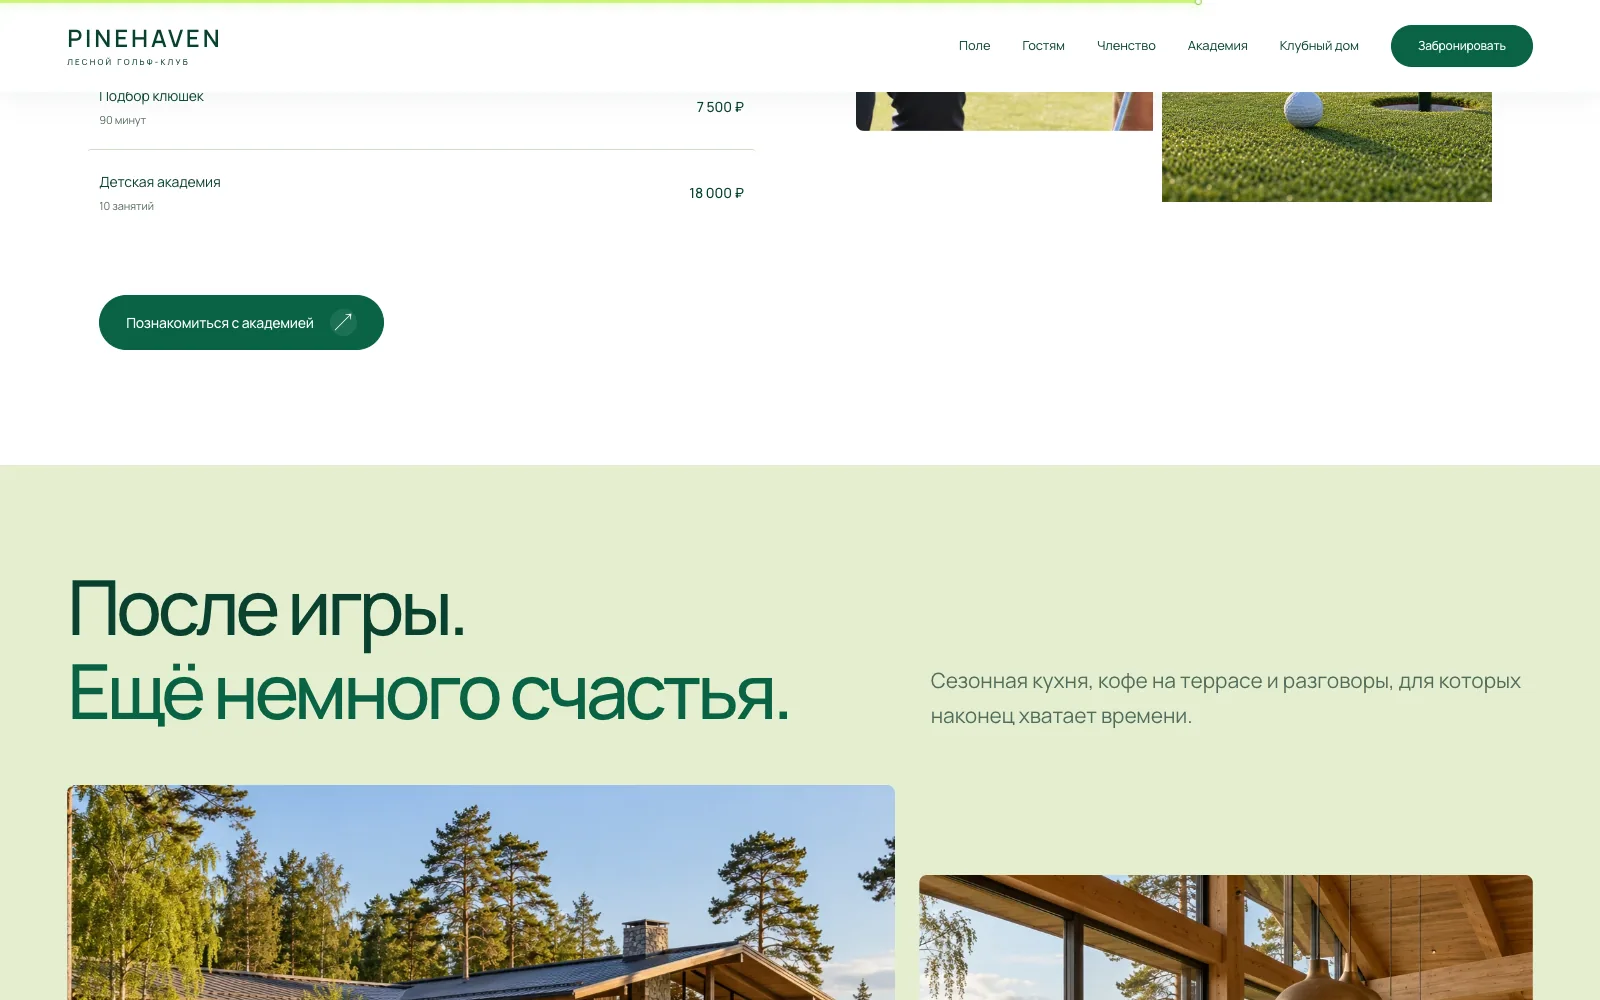This screenshot has width=1600, height=1000.
Task: Open the golfer photo beside the ball image
Action: point(1004,111)
